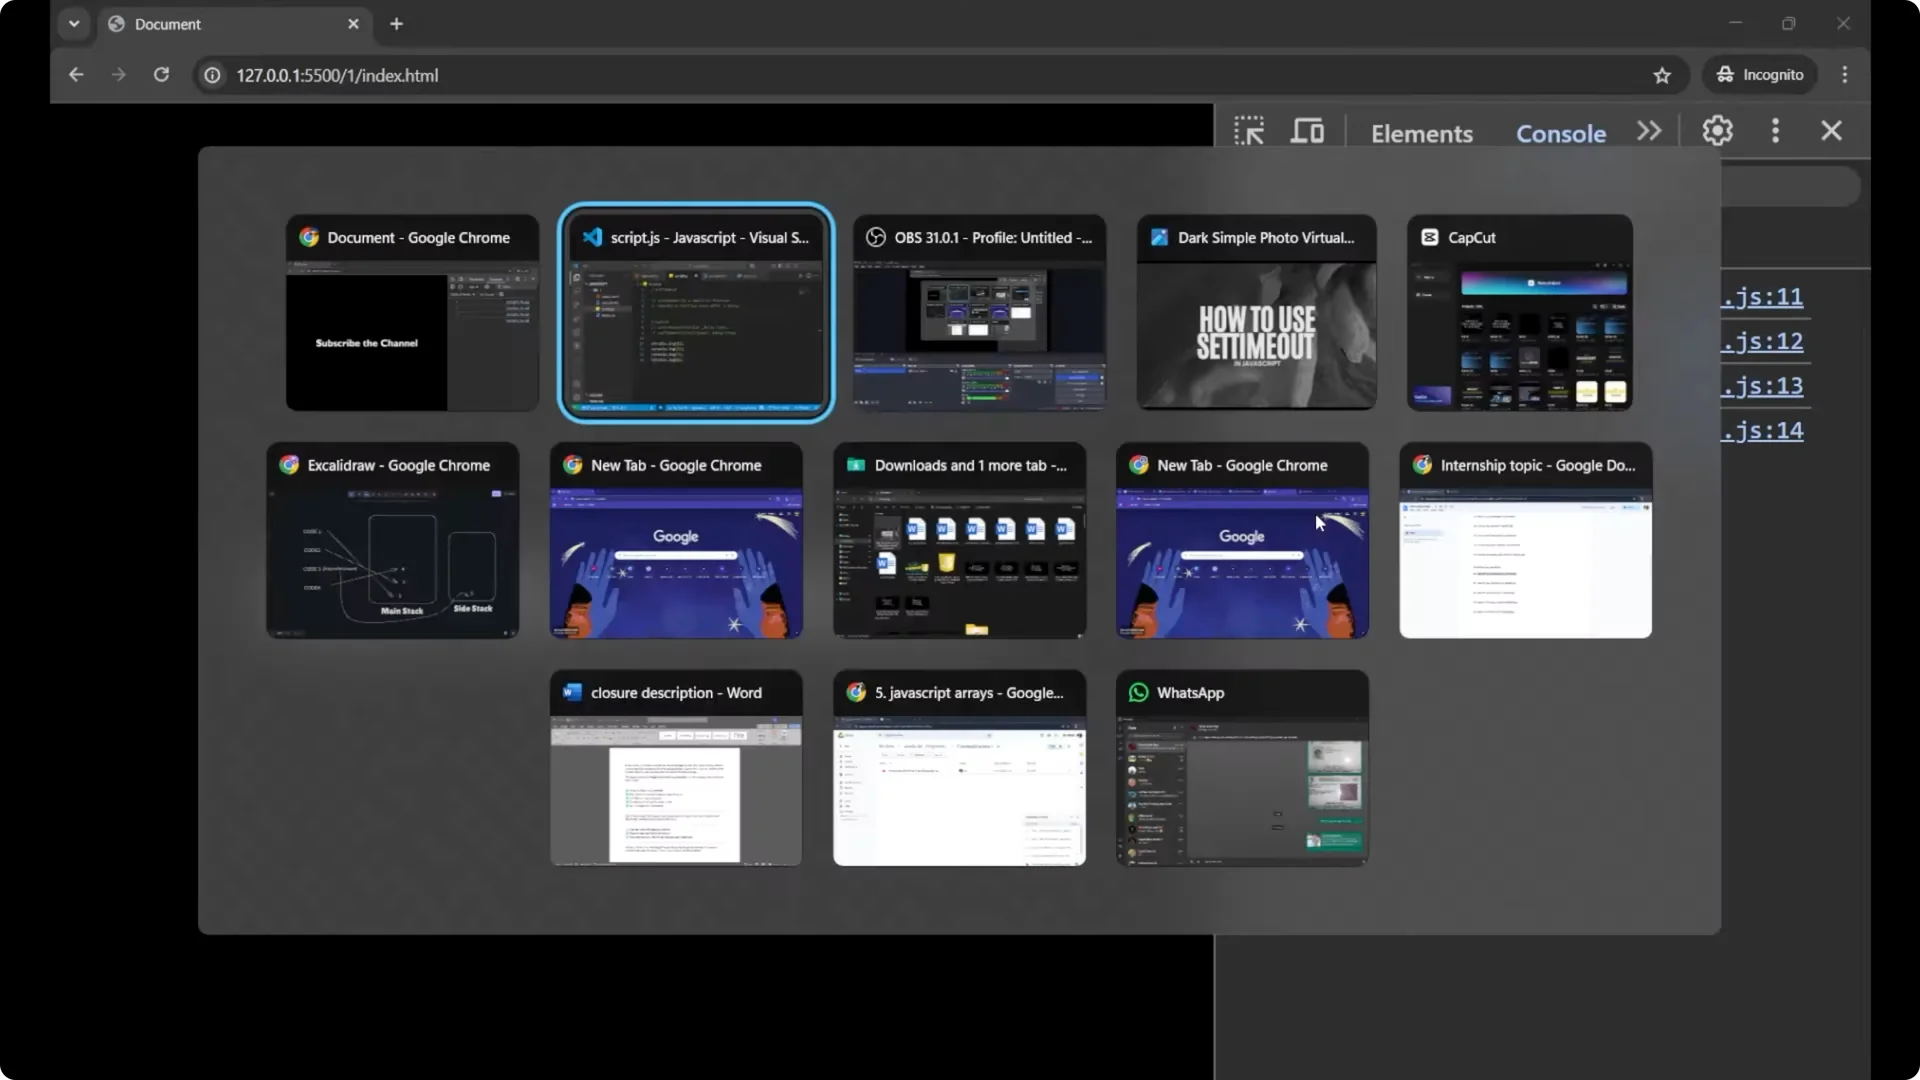
Task: Toggle the device toolbar icon
Action: [x=1307, y=131]
